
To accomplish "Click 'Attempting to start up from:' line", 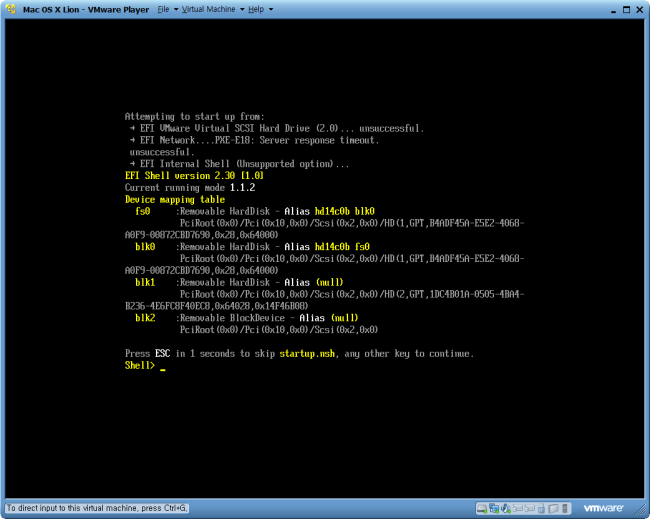I will coord(194,116).
